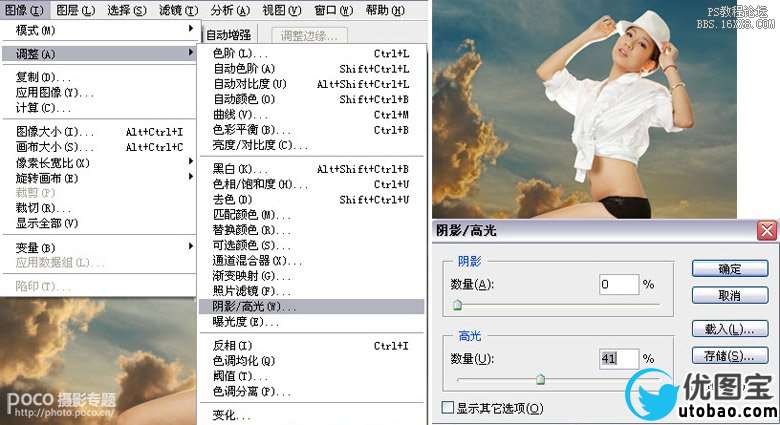The height and width of the screenshot is (425, 780).
Task: Expand the 模式(M) submenu arrow
Action: 191,30
